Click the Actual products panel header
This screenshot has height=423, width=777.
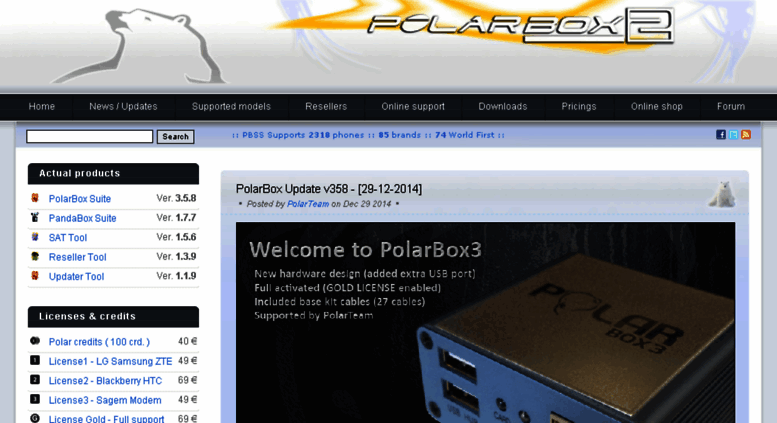113,173
